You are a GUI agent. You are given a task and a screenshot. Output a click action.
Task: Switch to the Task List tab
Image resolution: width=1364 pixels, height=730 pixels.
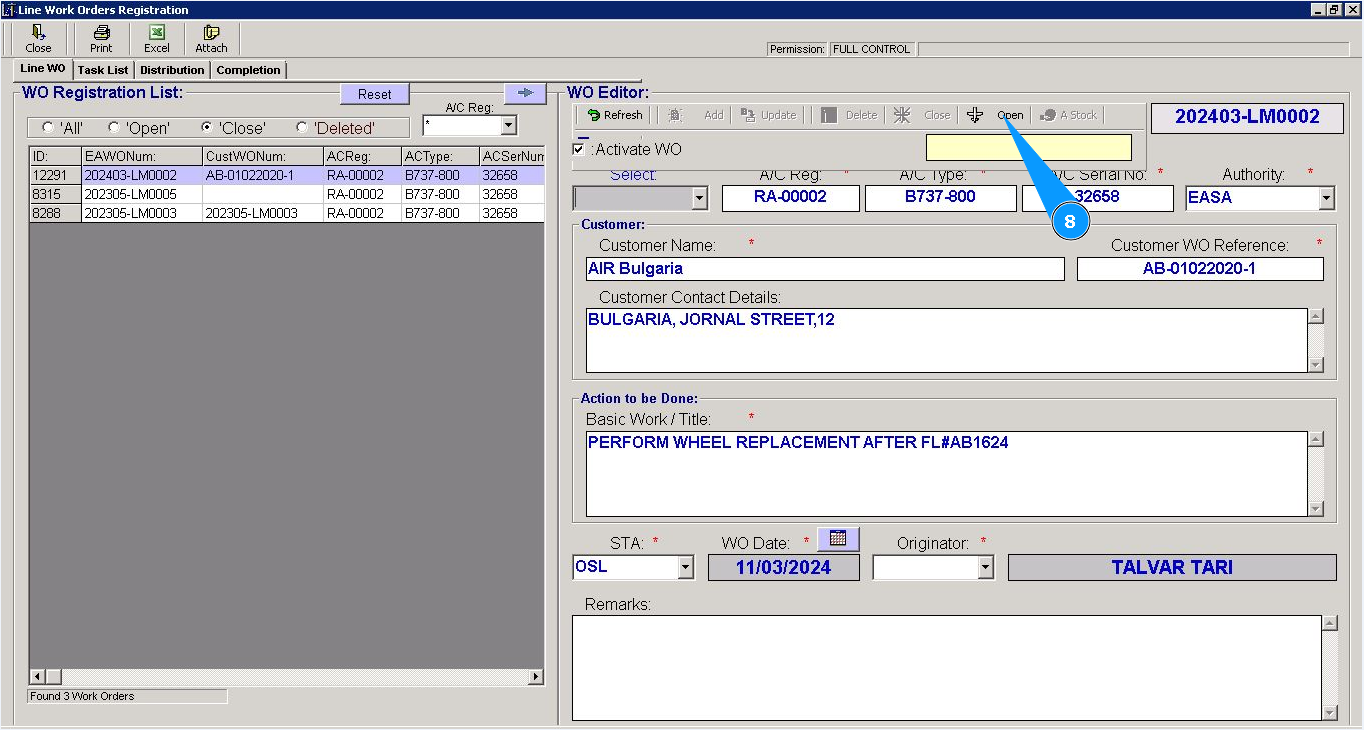point(103,70)
